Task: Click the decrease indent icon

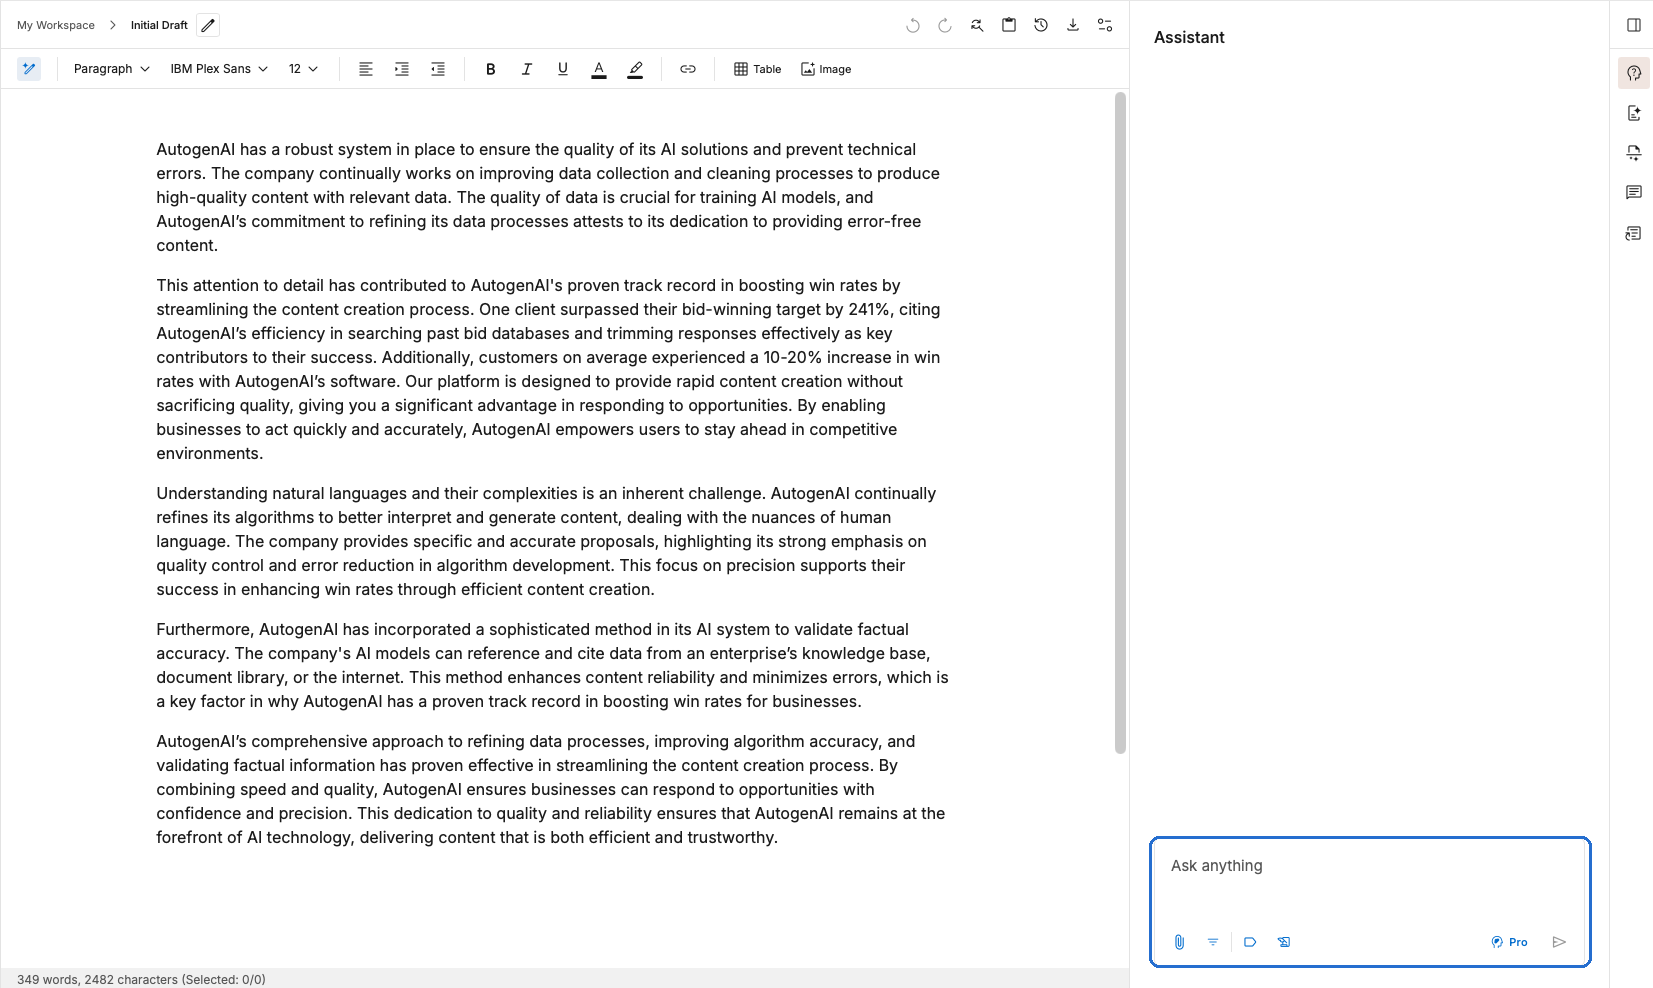Action: [x=438, y=69]
